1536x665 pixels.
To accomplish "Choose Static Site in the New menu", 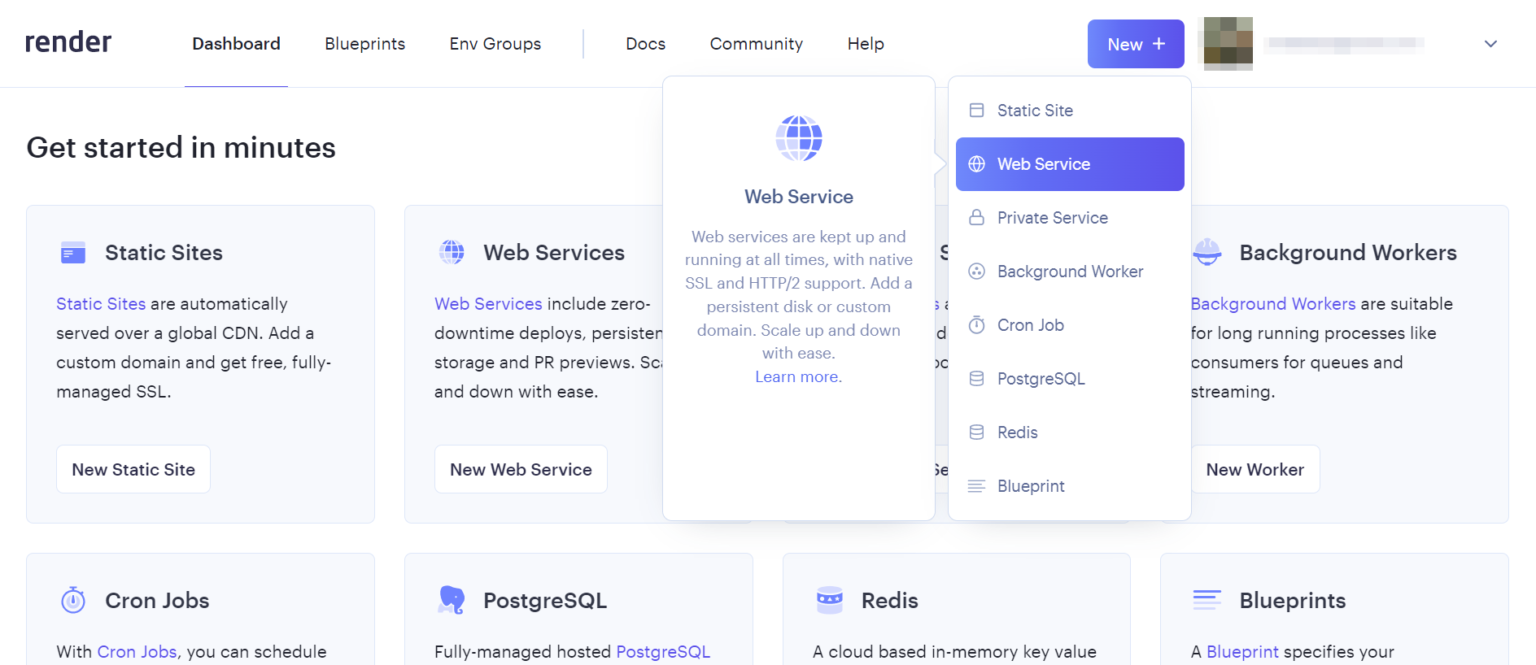I will click(x=1035, y=110).
